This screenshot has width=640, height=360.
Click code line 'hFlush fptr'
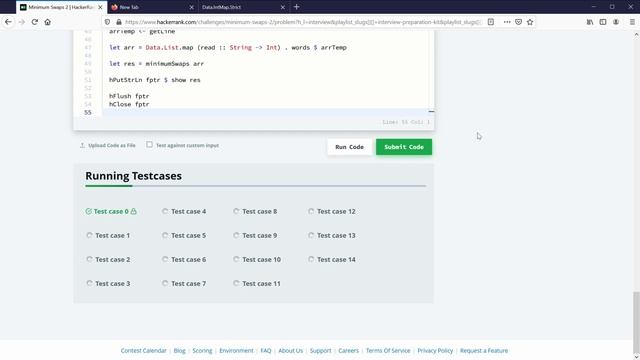(129, 96)
